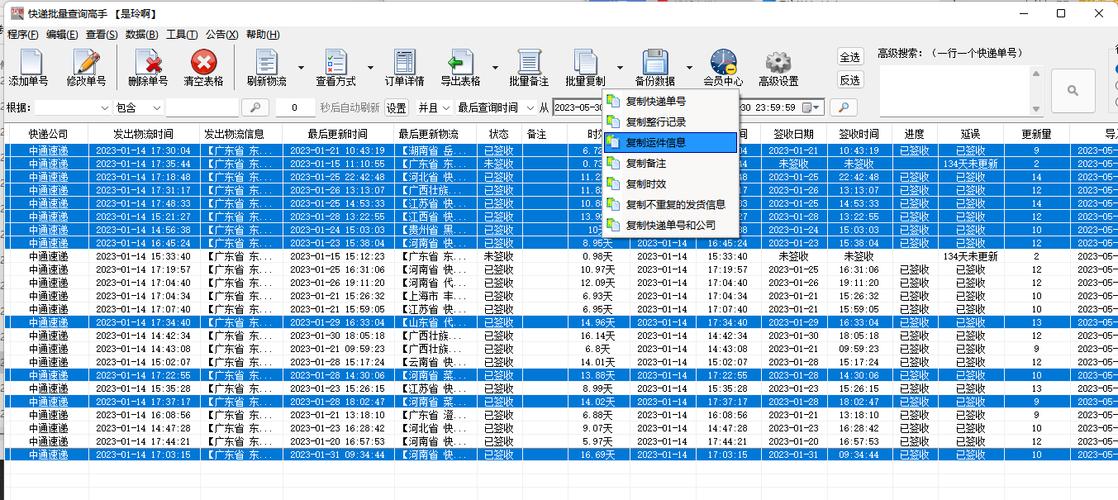Clear the table with 清空表格 icon
The height and width of the screenshot is (500, 1118).
point(204,68)
